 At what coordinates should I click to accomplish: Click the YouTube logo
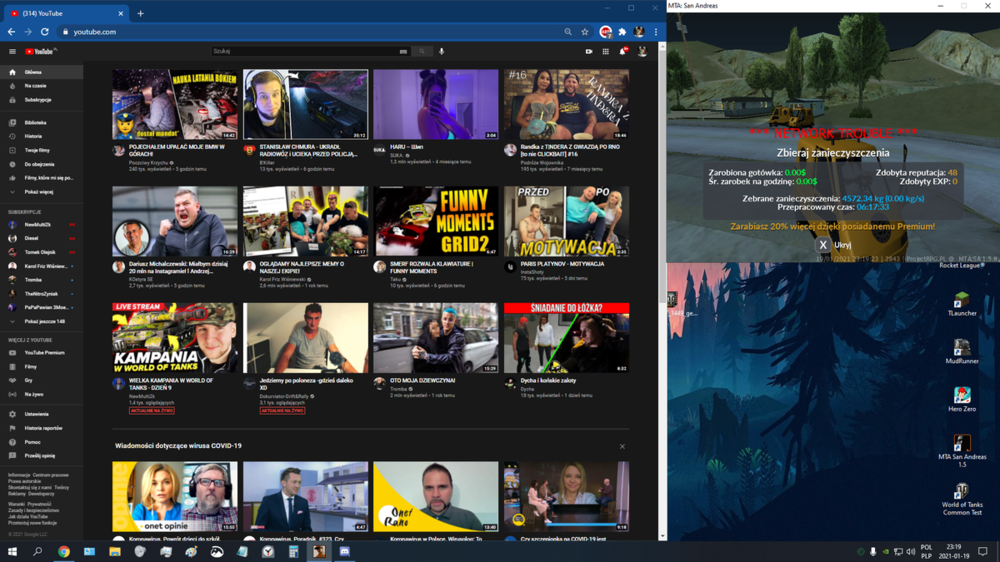pyautogui.click(x=40, y=51)
